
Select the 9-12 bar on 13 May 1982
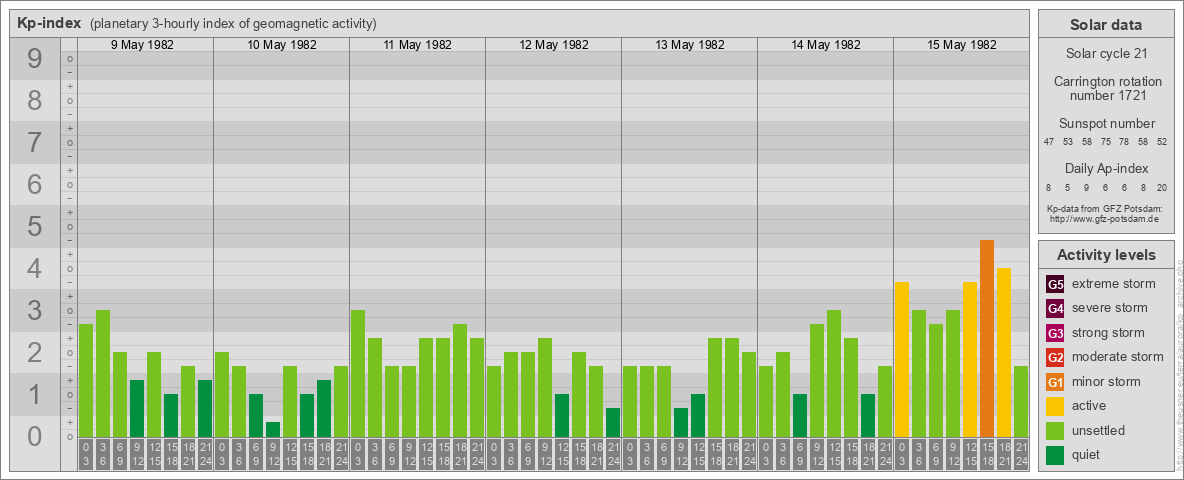click(681, 422)
